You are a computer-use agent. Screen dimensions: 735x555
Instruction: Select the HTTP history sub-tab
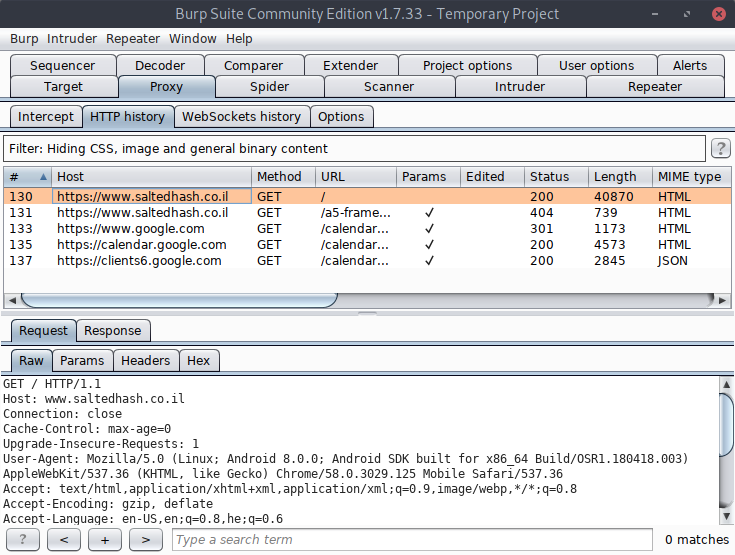(x=128, y=116)
